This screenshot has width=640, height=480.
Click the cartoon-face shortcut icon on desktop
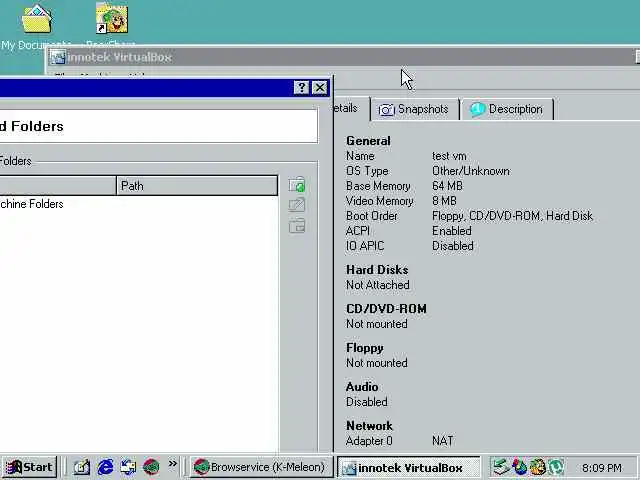[x=112, y=18]
